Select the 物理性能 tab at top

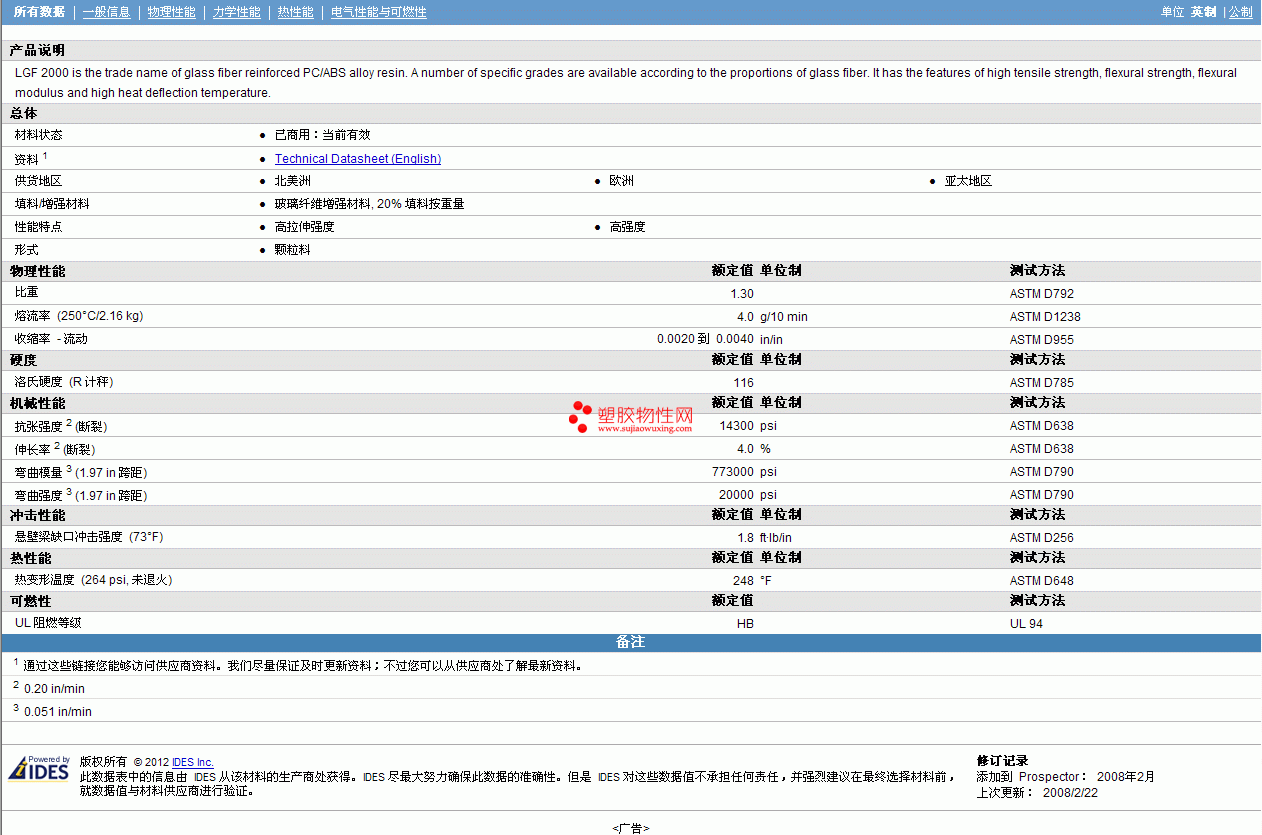[172, 12]
